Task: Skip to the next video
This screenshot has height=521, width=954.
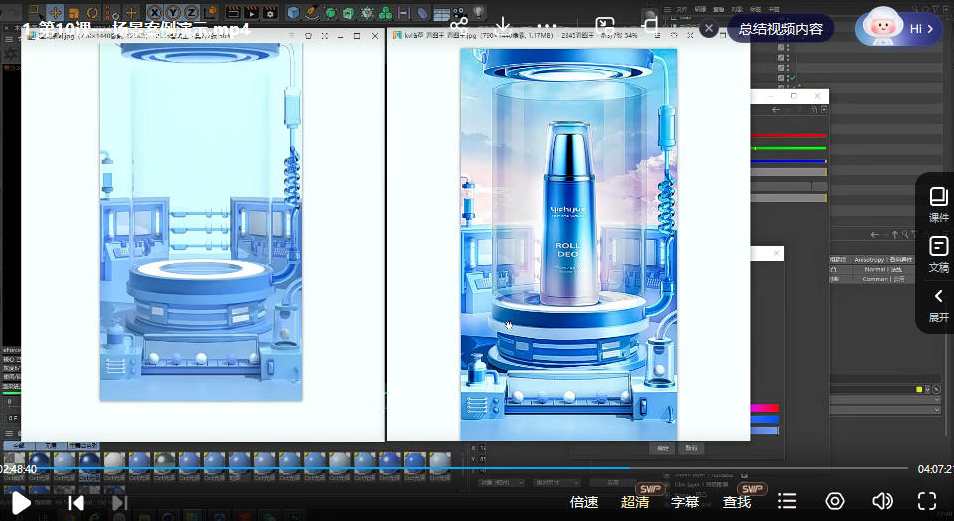Action: (x=119, y=502)
